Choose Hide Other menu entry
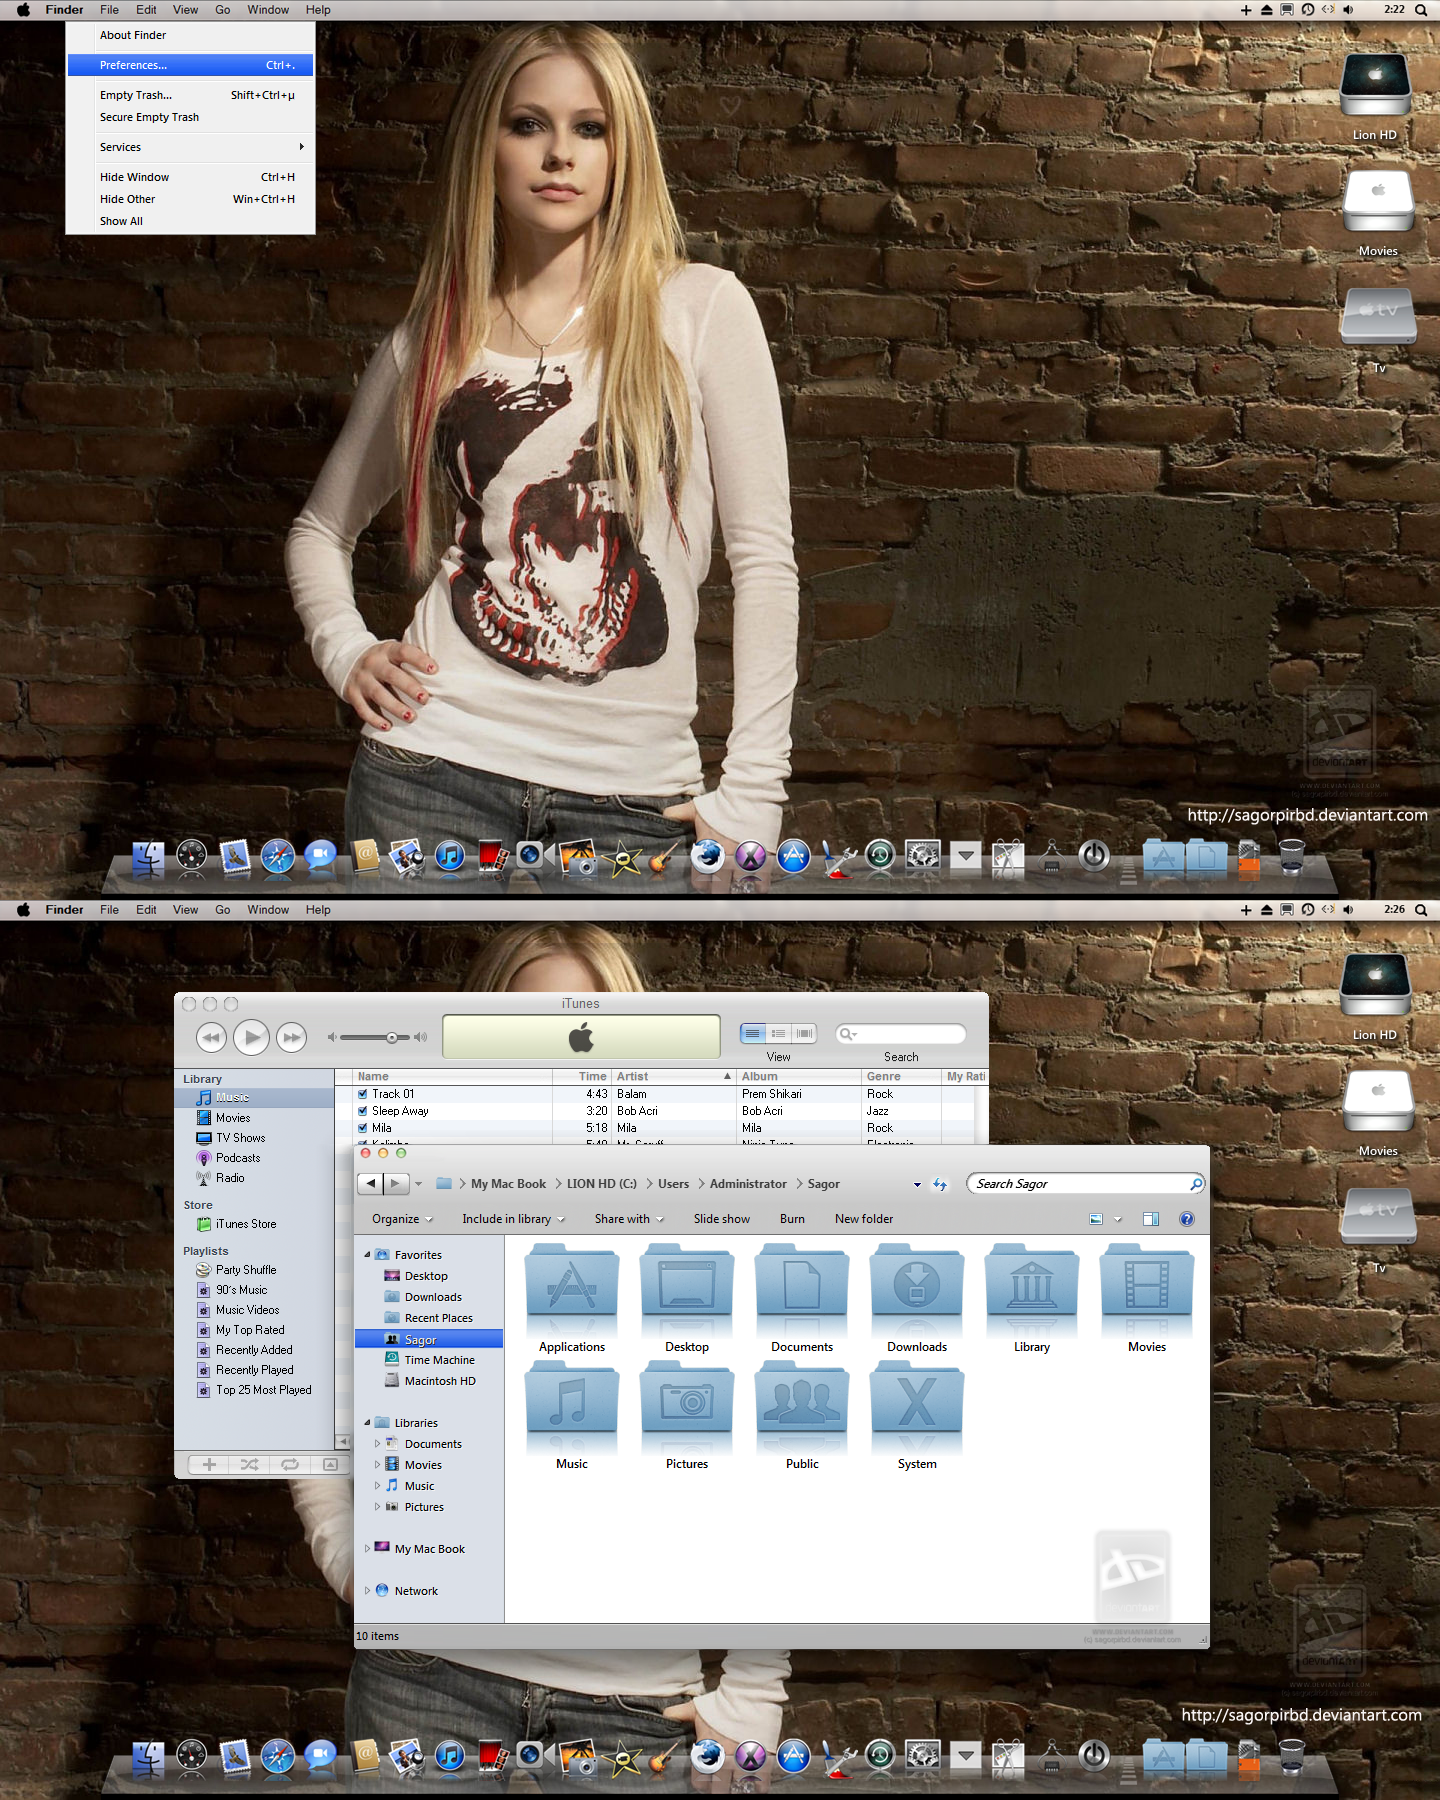Viewport: 1440px width, 1800px height. 190,199
